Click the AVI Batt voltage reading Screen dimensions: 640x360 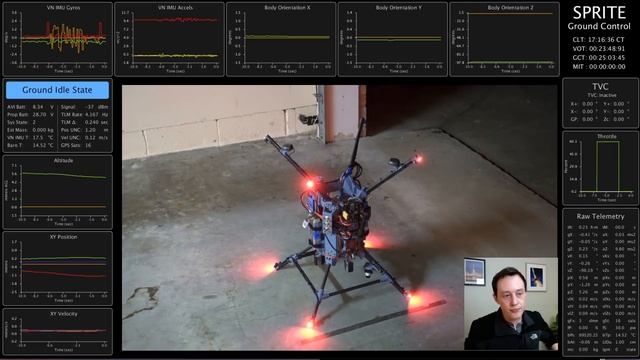point(31,107)
